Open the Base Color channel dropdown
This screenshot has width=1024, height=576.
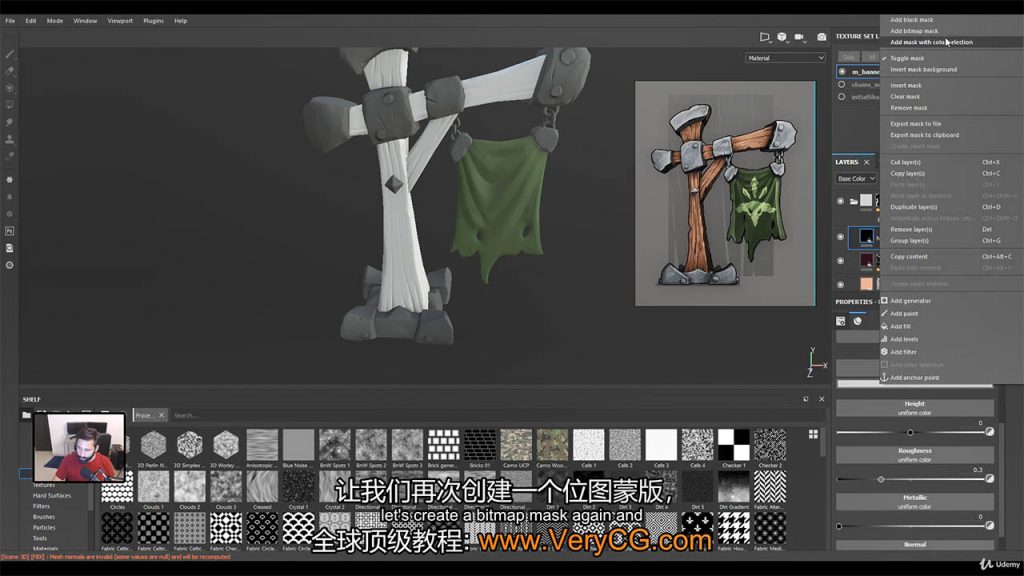[x=856, y=178]
